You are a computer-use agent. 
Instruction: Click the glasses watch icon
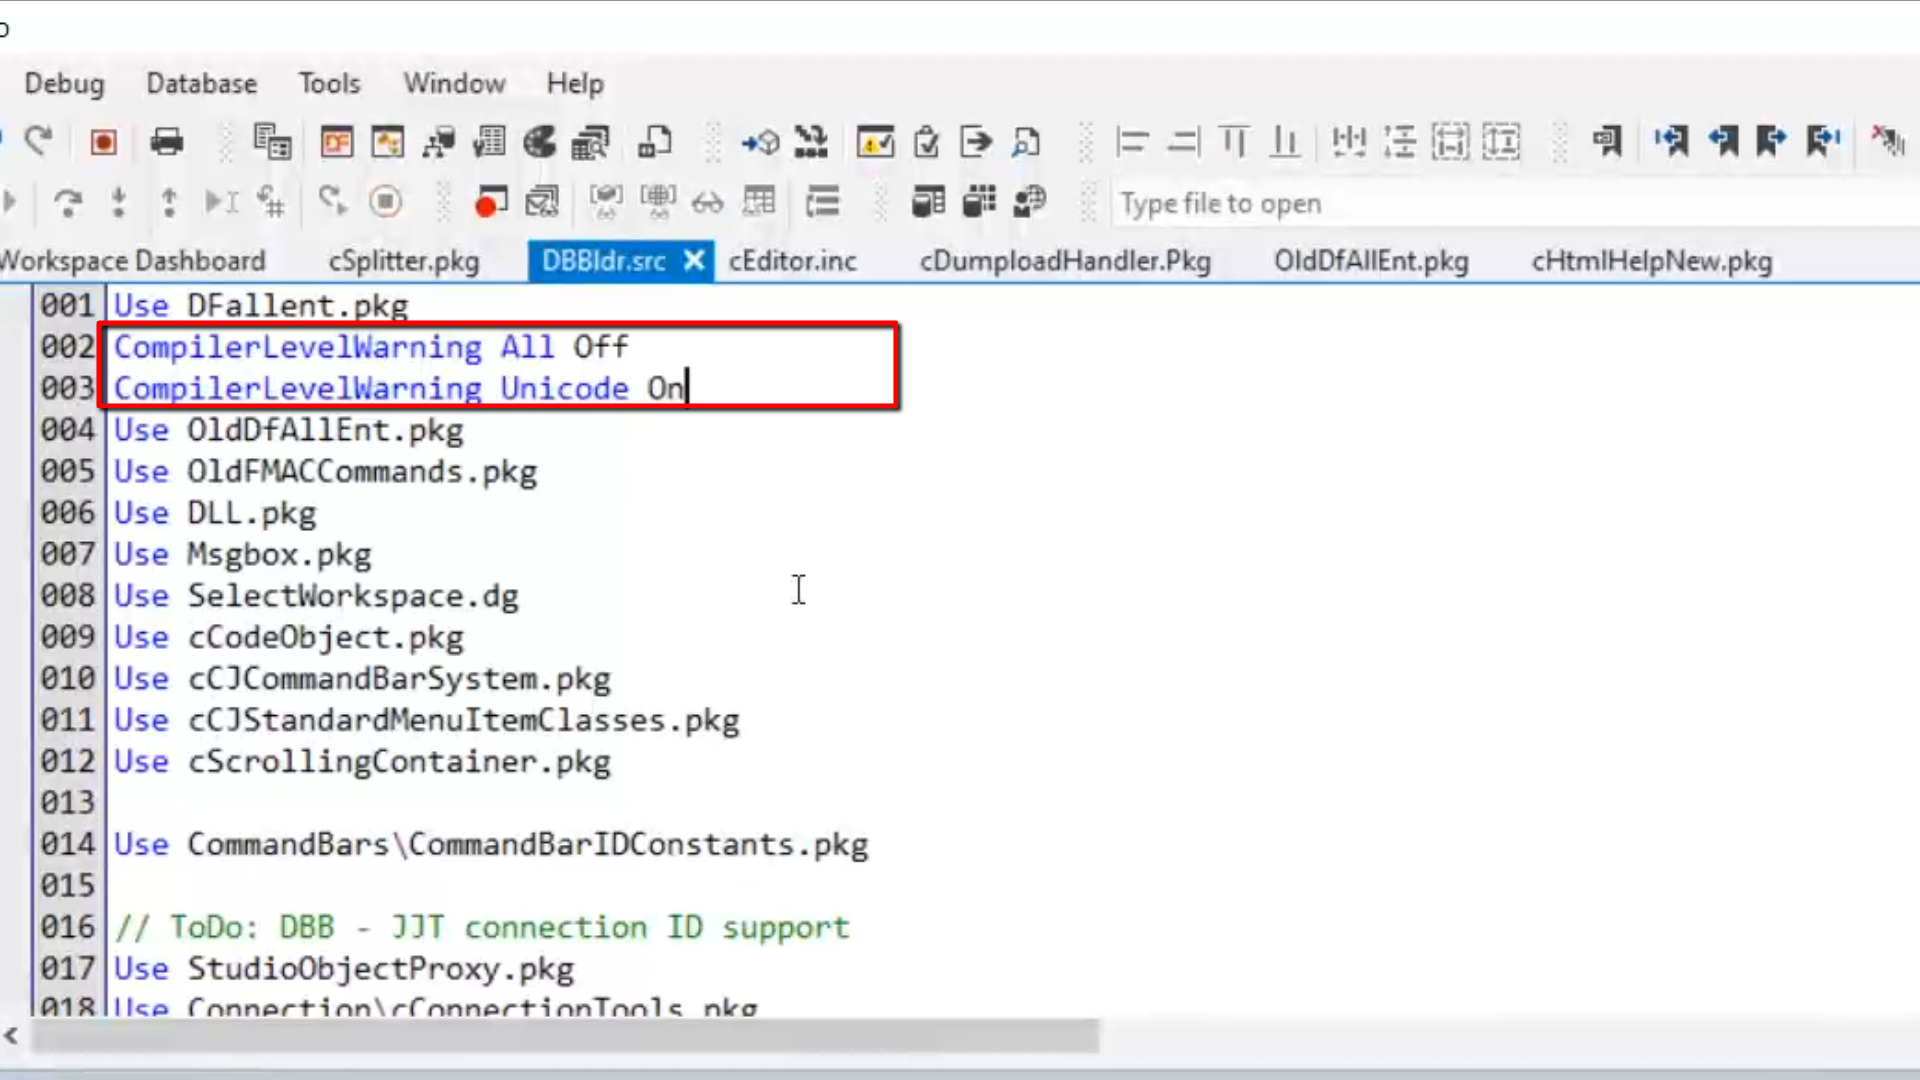(x=707, y=203)
